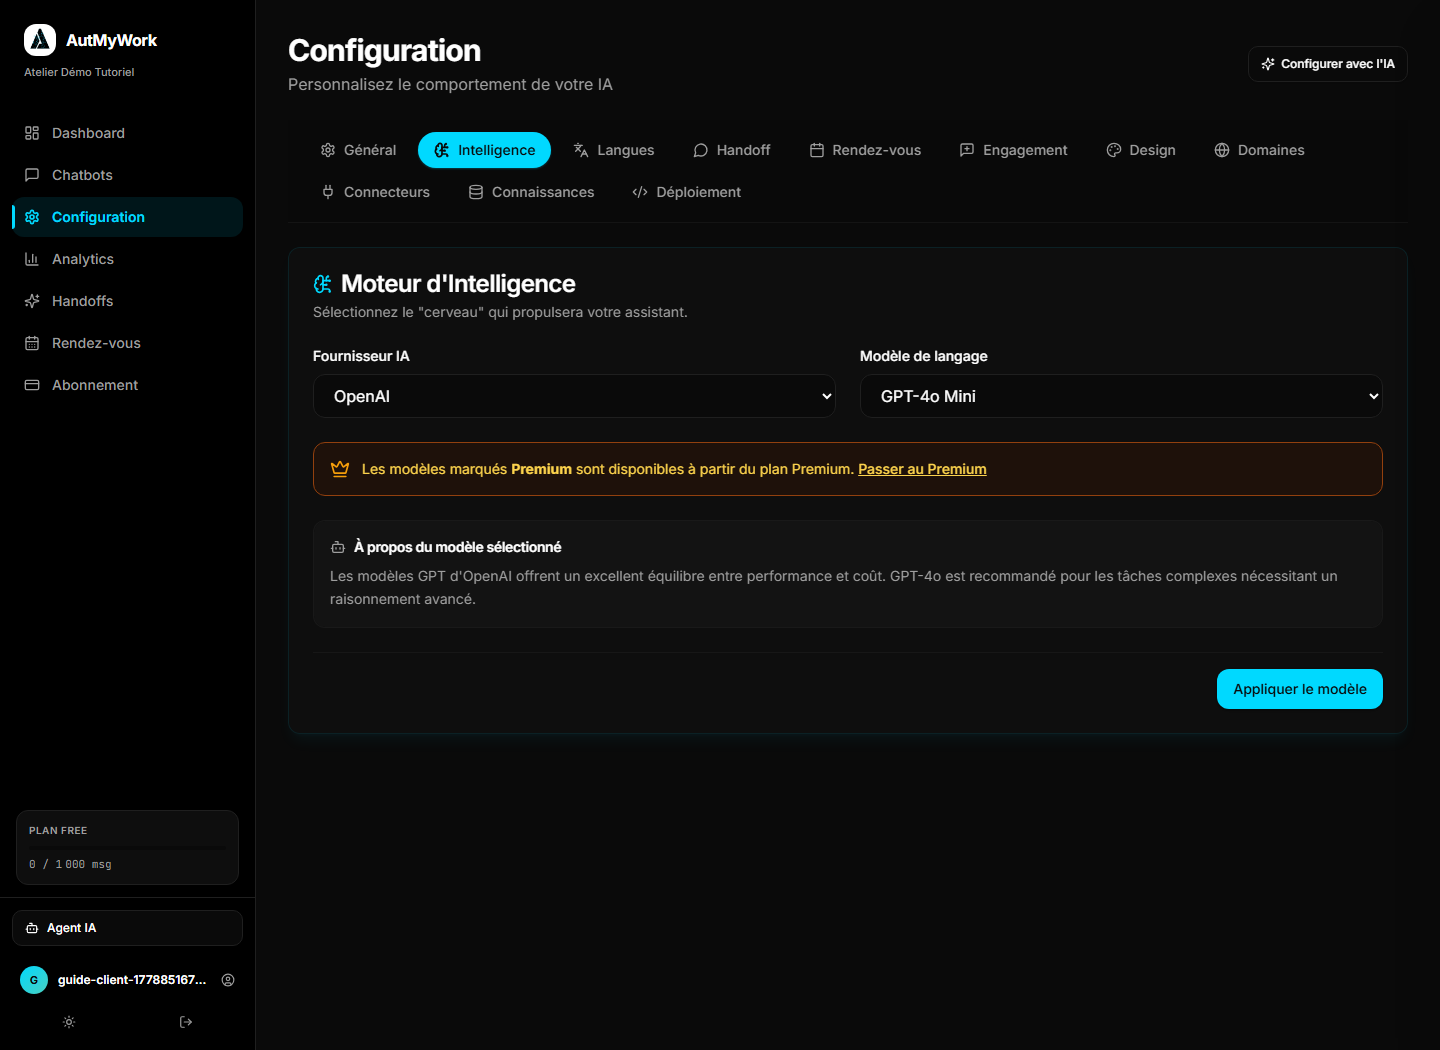Click the chat bubble icon on Handoff tab
This screenshot has height=1050, width=1440.
tap(701, 150)
